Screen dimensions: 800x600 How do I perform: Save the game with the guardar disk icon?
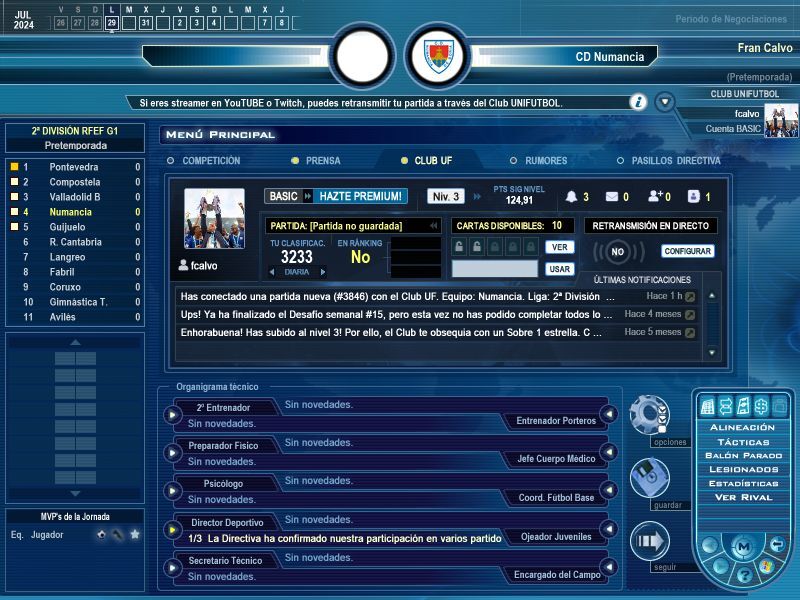tap(649, 478)
